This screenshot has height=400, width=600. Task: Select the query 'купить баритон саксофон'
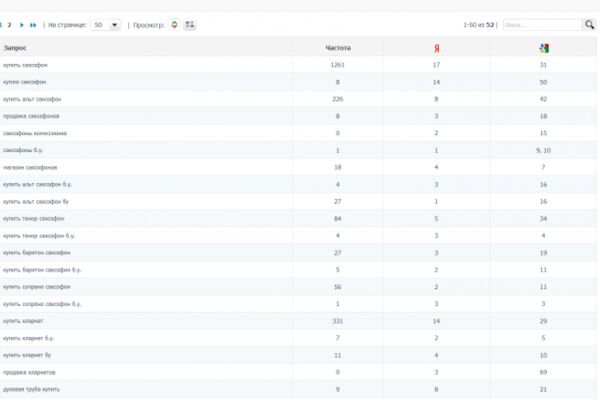37,253
